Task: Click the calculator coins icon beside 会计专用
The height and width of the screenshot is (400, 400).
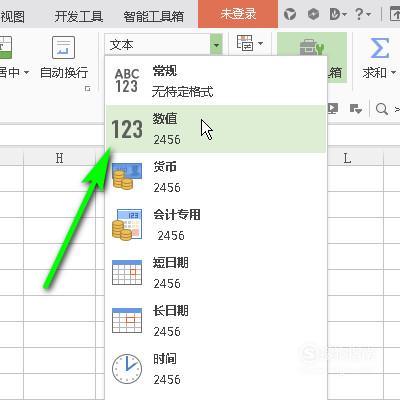Action: tap(127, 225)
